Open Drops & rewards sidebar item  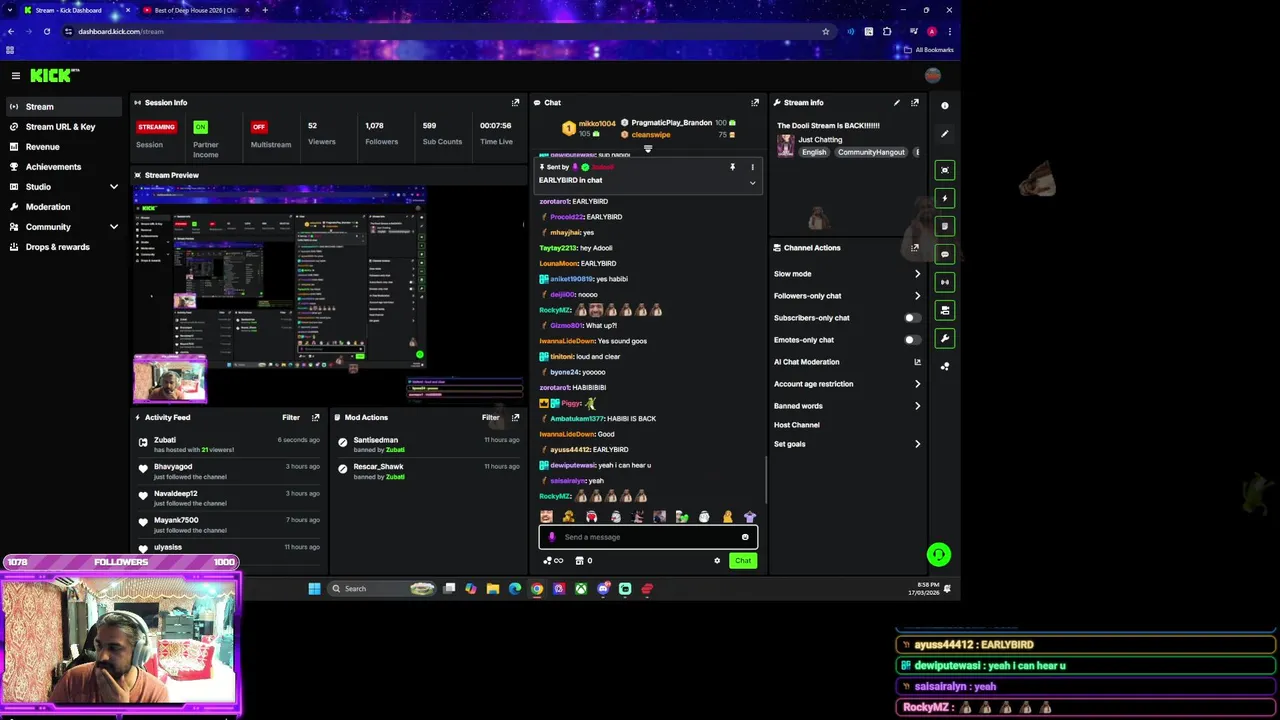[63, 247]
